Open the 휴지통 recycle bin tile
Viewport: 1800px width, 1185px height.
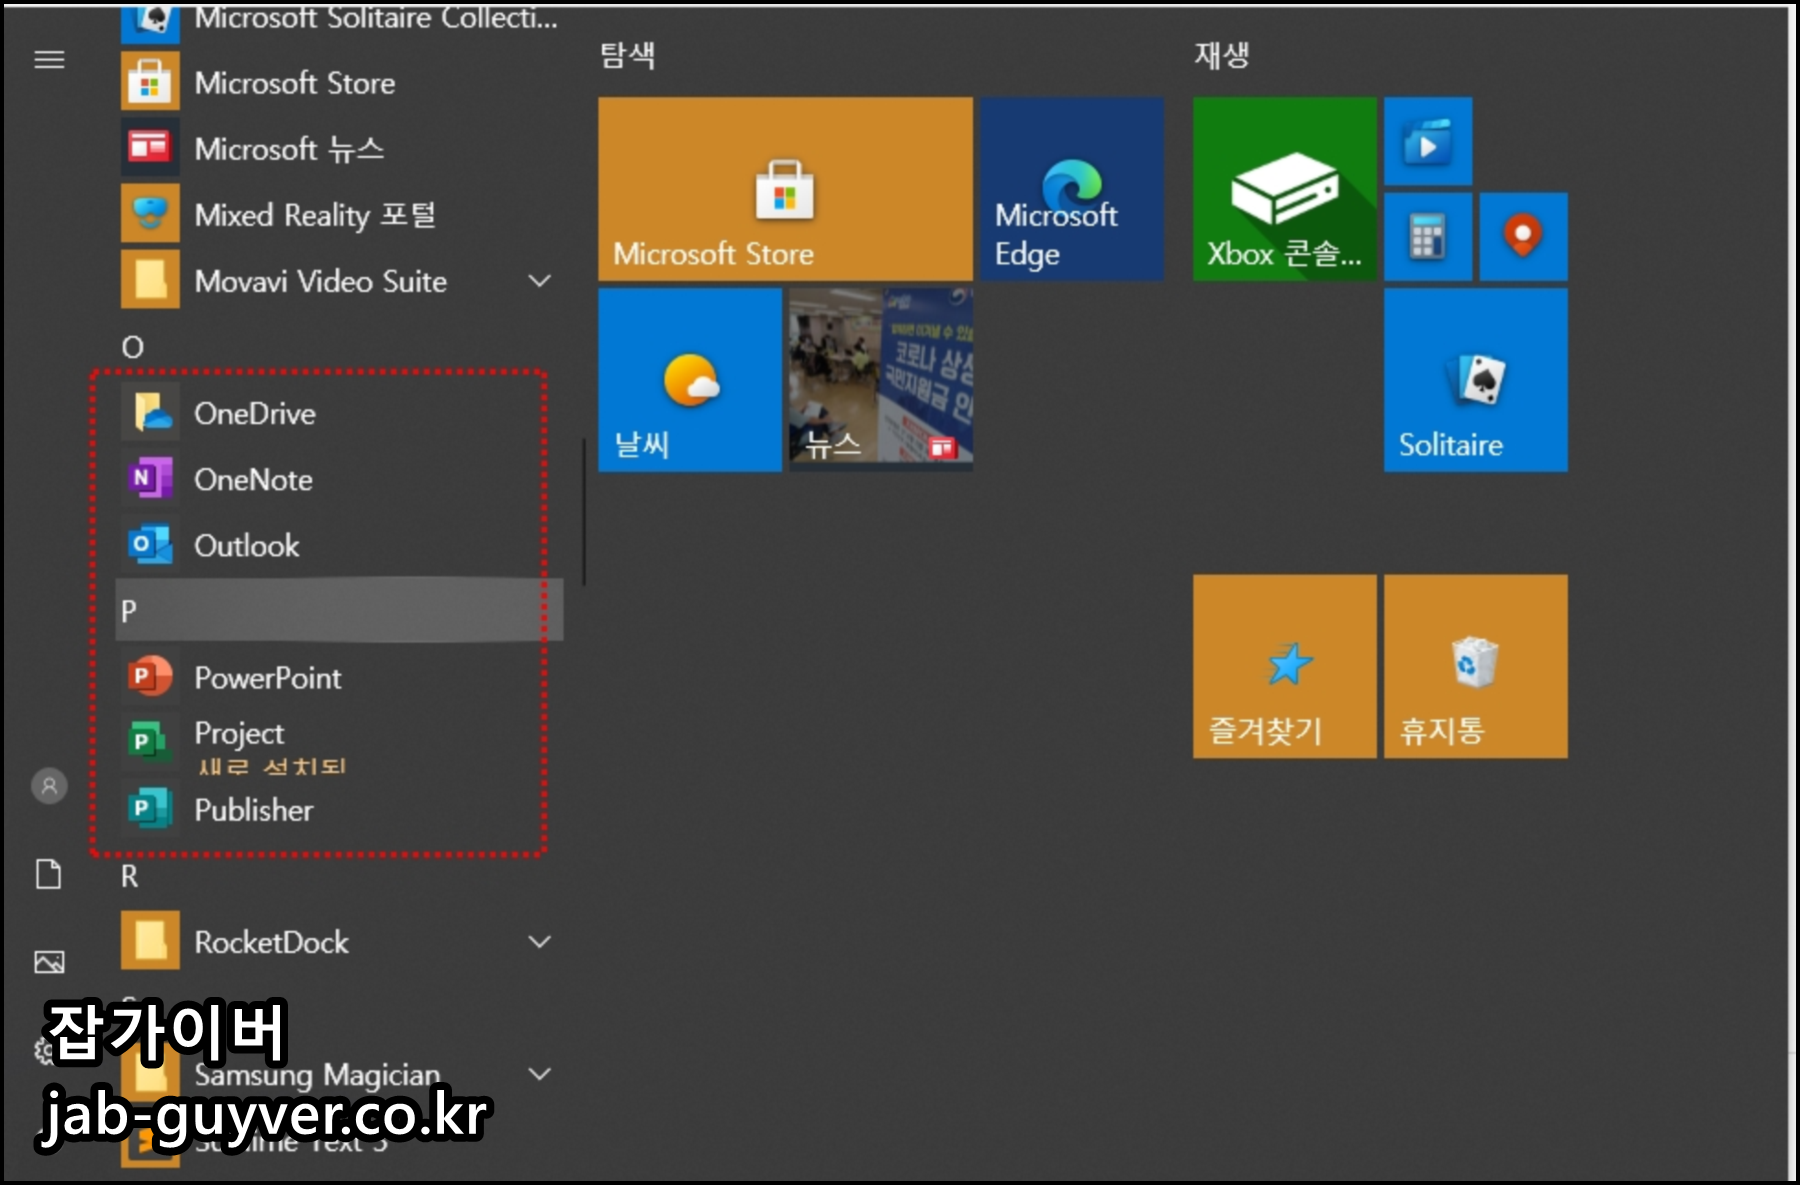click(x=1476, y=666)
